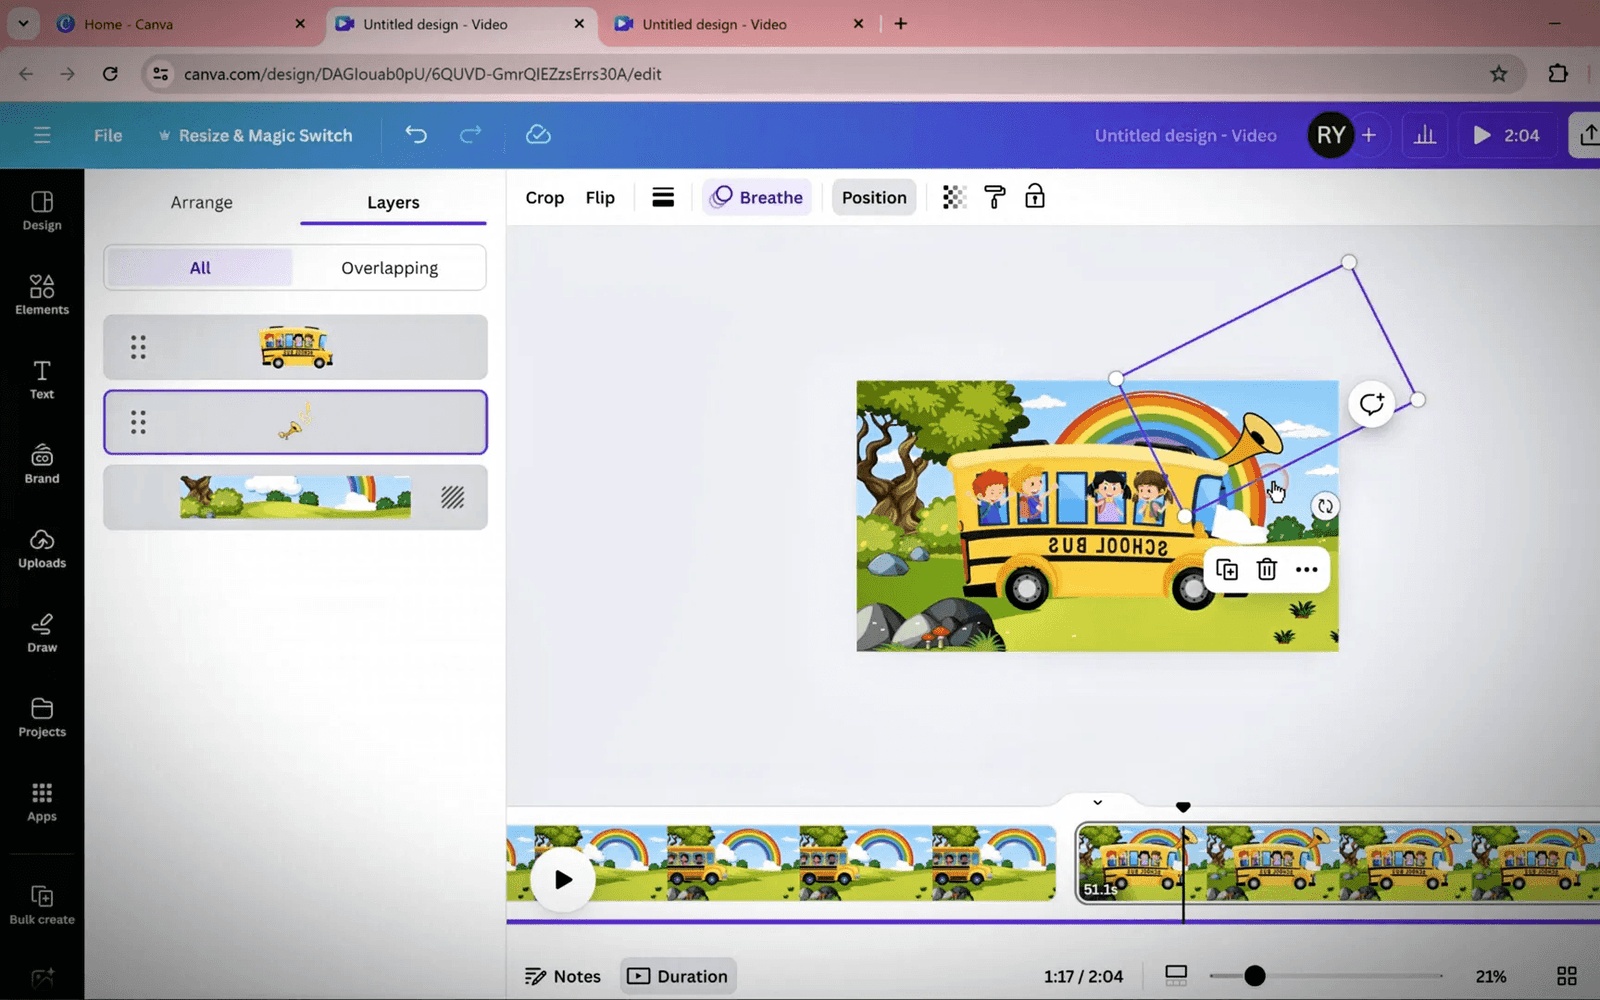Play the timeline preview
The height and width of the screenshot is (1000, 1600).
tap(563, 880)
